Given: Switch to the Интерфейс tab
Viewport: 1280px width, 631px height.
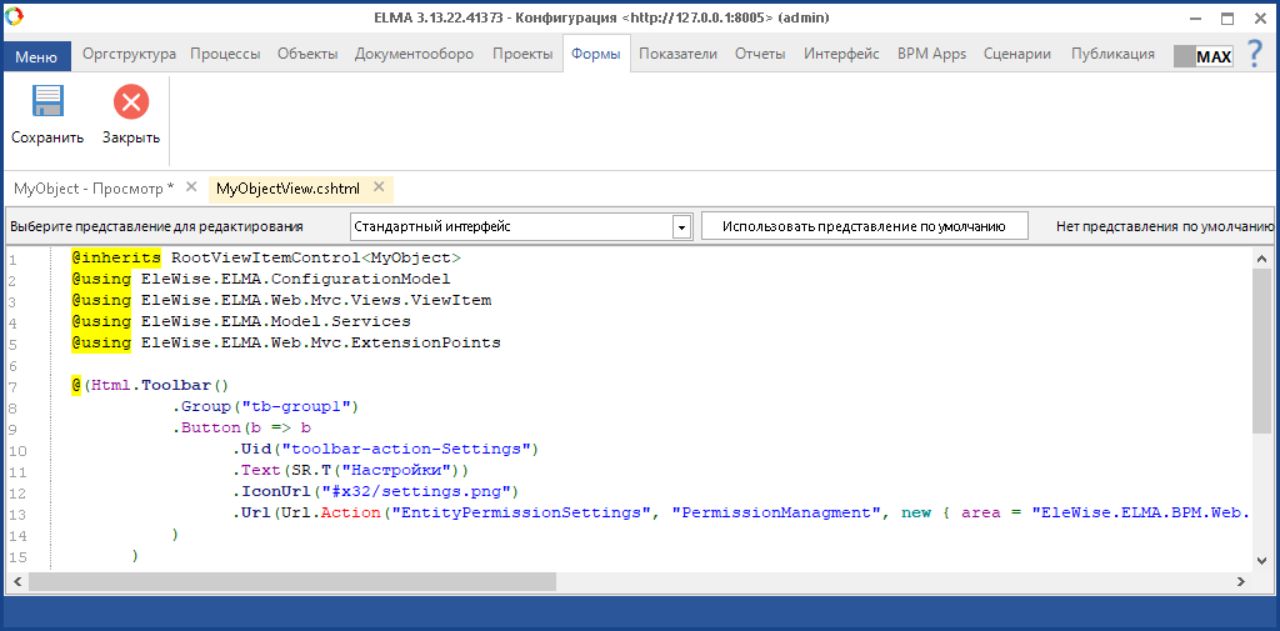Looking at the screenshot, I should (841, 54).
